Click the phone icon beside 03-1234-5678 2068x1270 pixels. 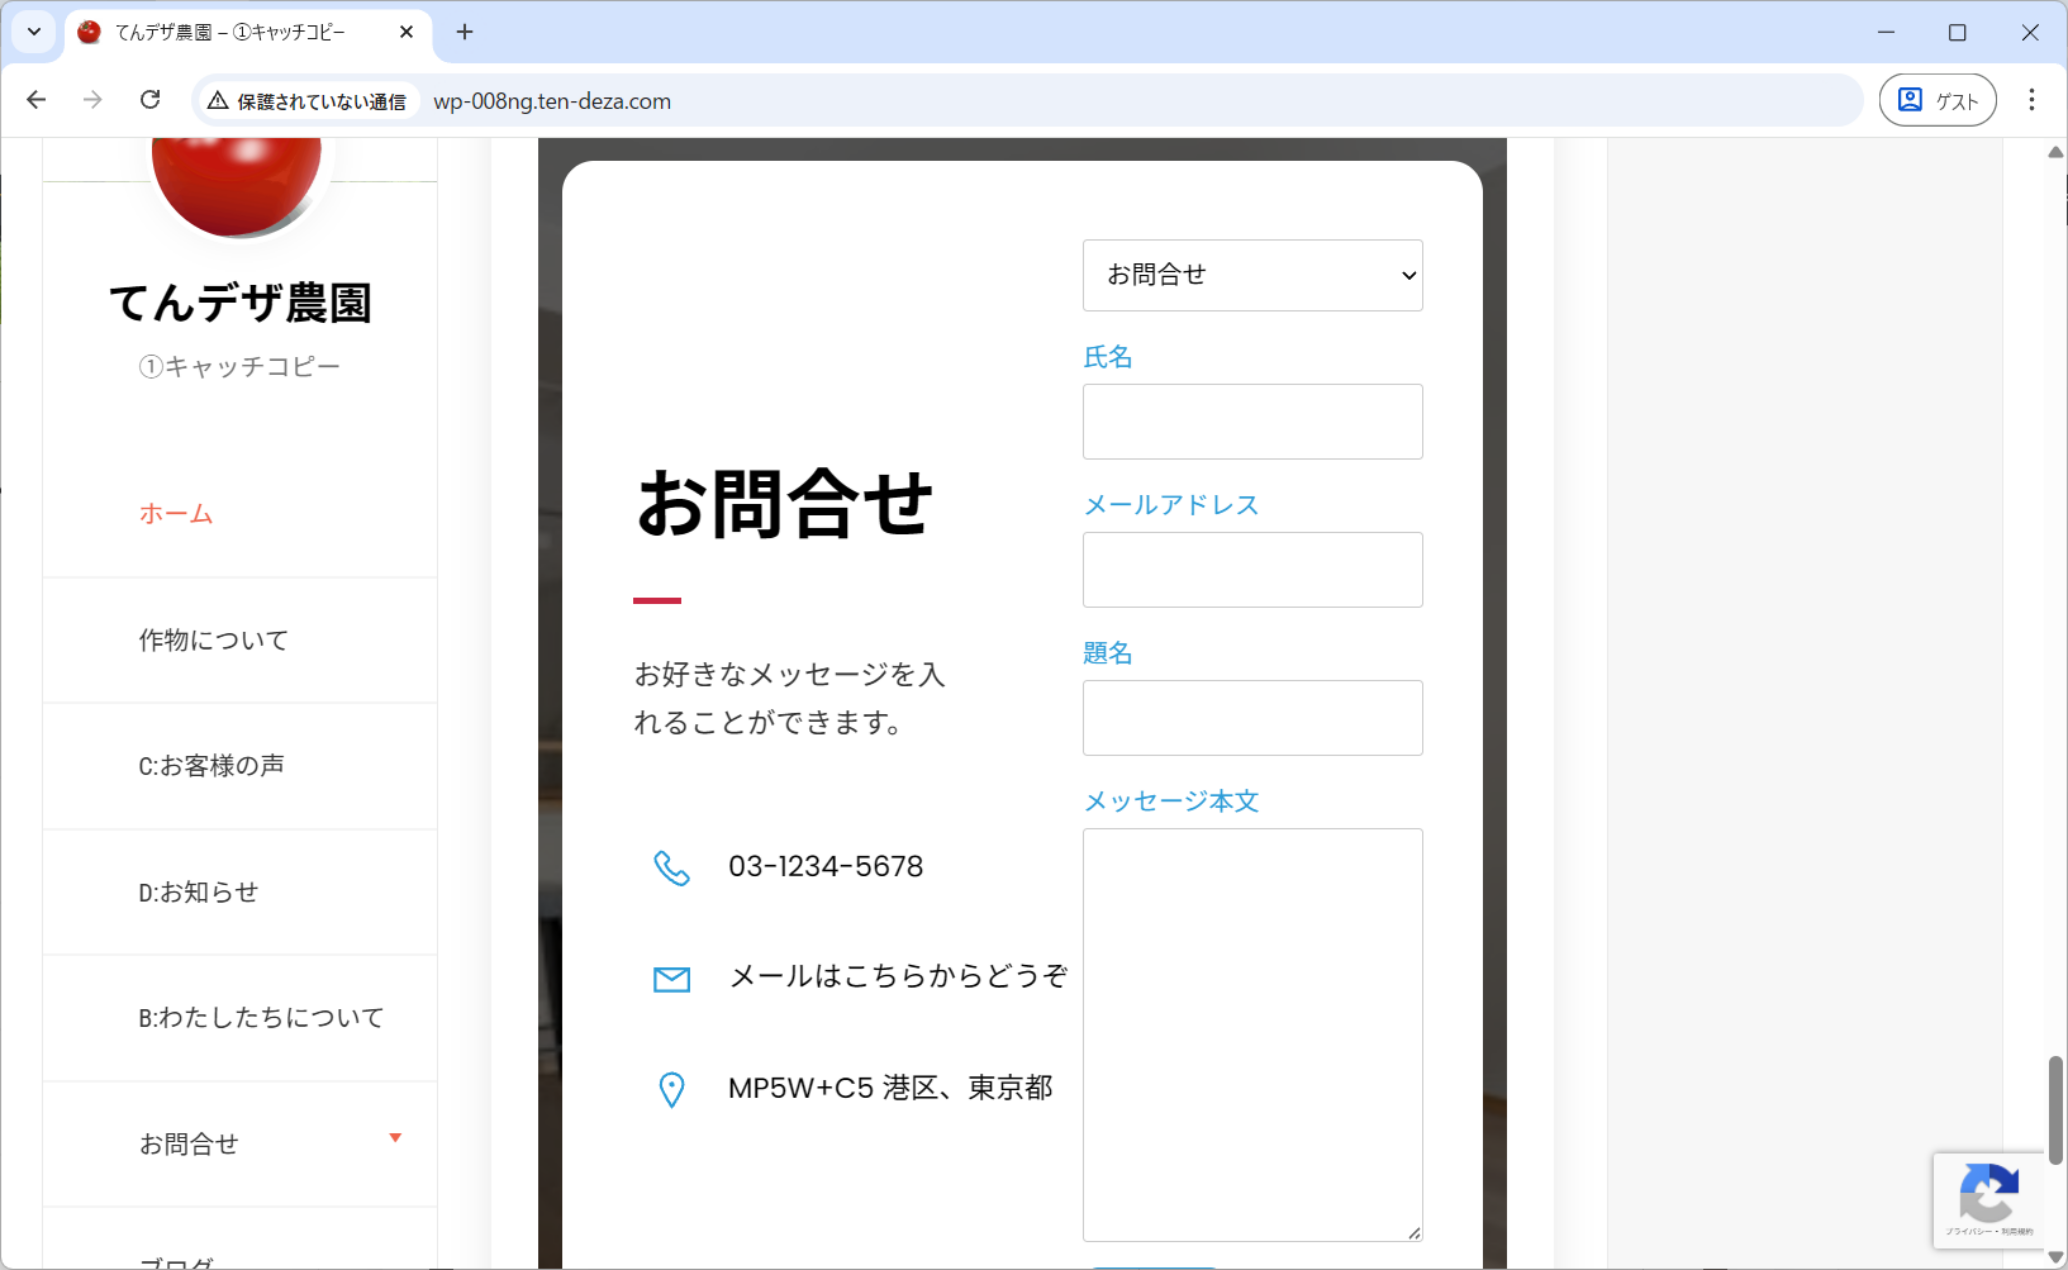(671, 868)
